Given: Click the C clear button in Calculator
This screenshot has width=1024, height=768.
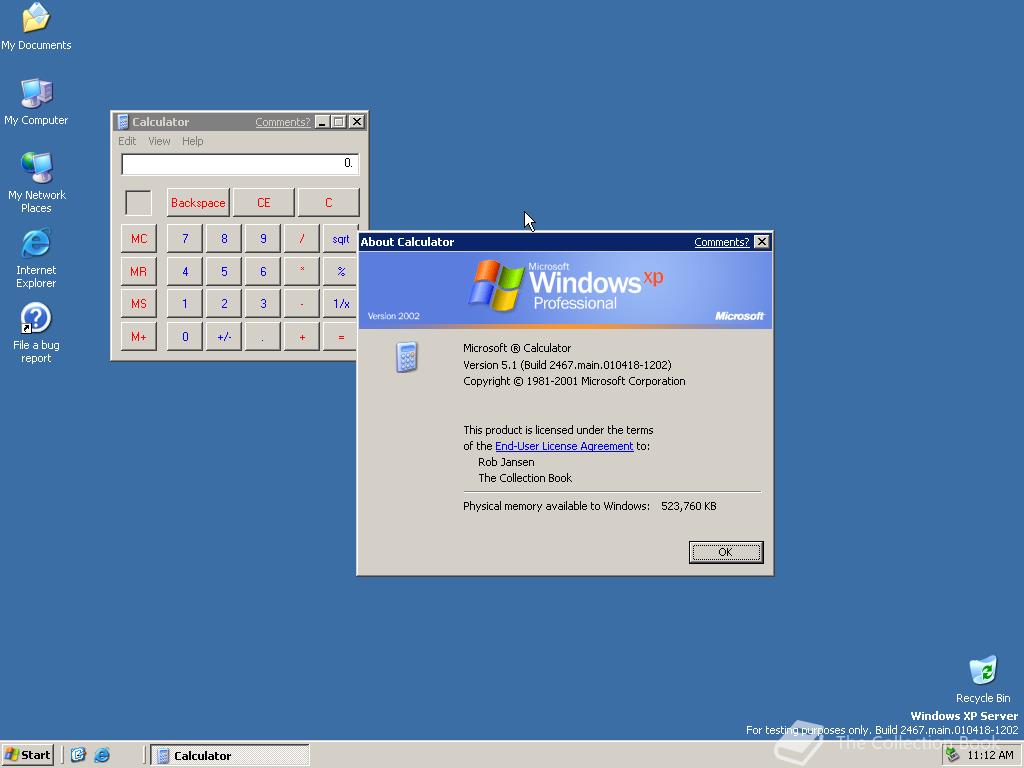Looking at the screenshot, I should 328,202.
